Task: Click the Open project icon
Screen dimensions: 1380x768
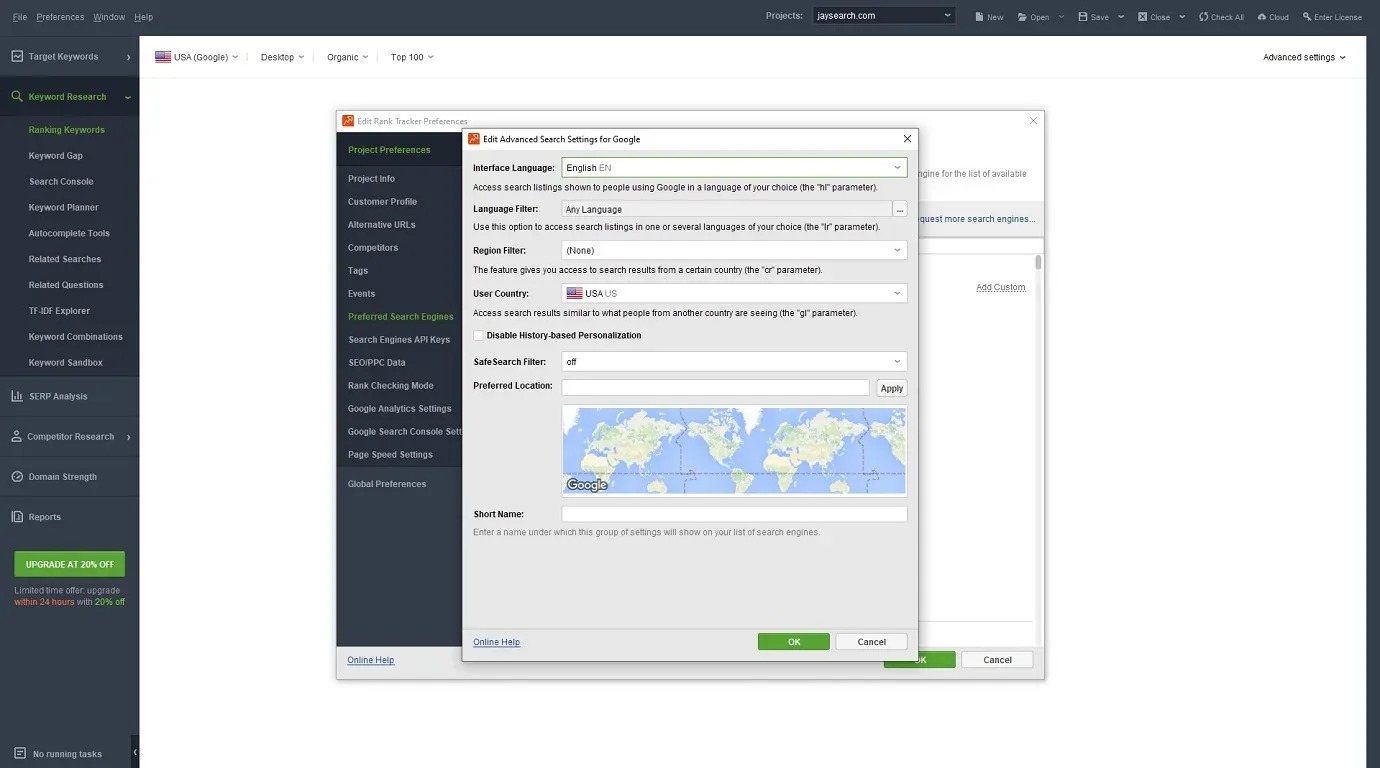Action: pos(1022,17)
